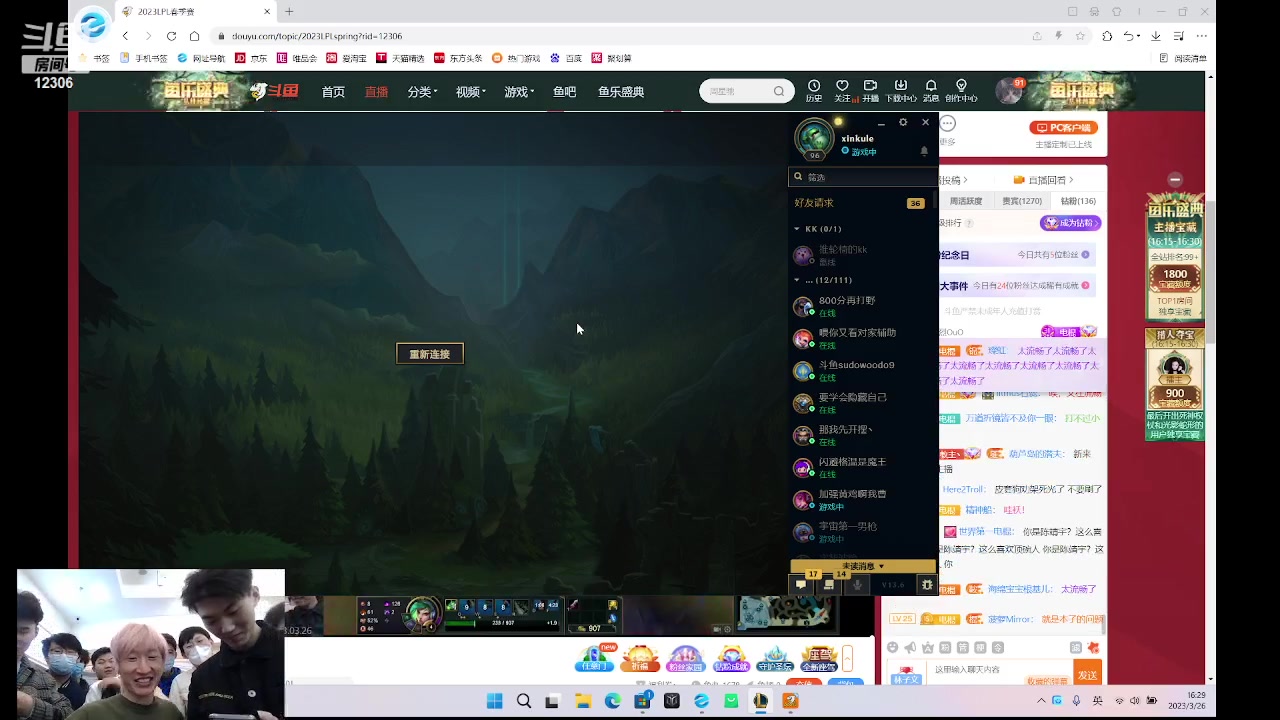This screenshot has width=1280, height=720.
Task: Open the 历史 history icon in Douyu header
Action: pos(814,90)
